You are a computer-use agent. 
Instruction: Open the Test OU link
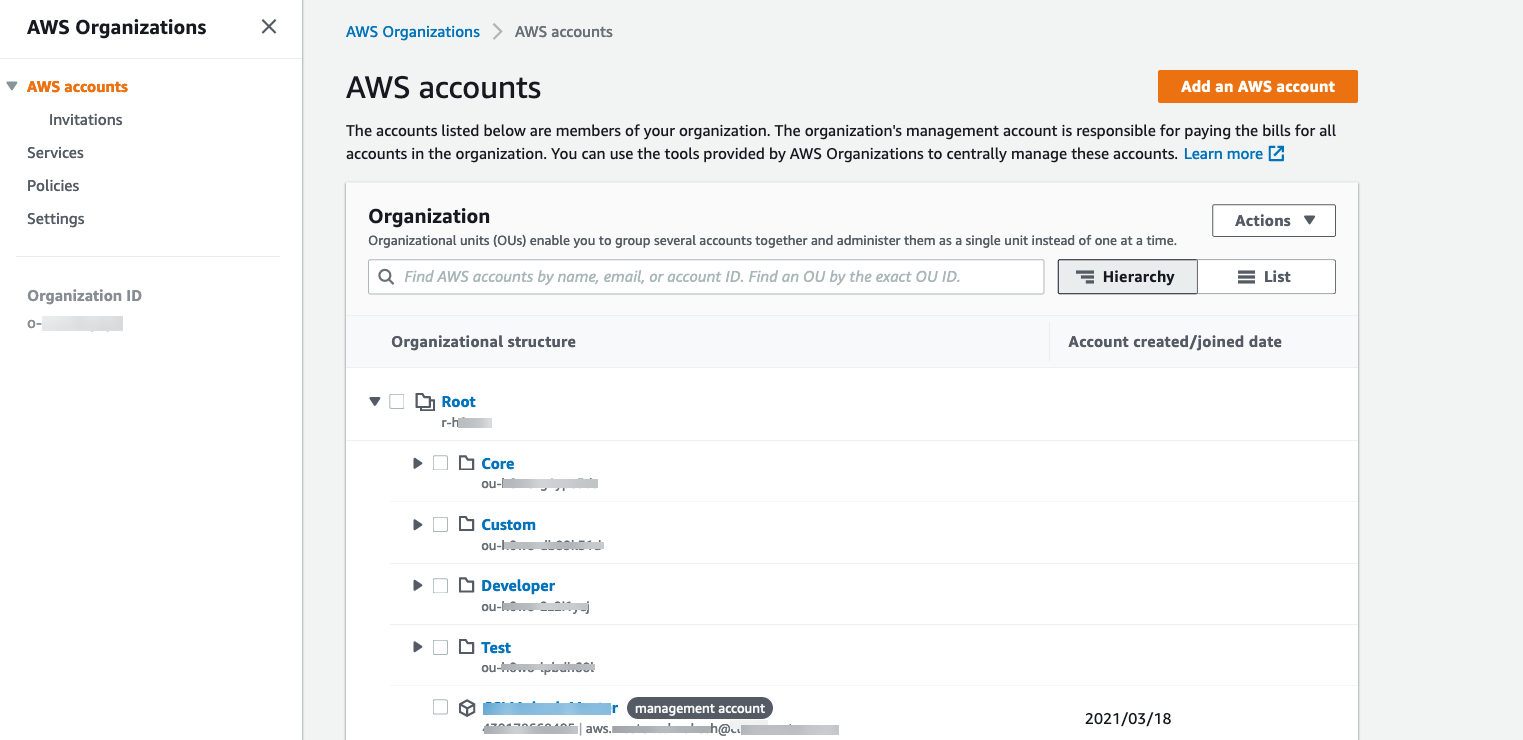[x=496, y=648]
